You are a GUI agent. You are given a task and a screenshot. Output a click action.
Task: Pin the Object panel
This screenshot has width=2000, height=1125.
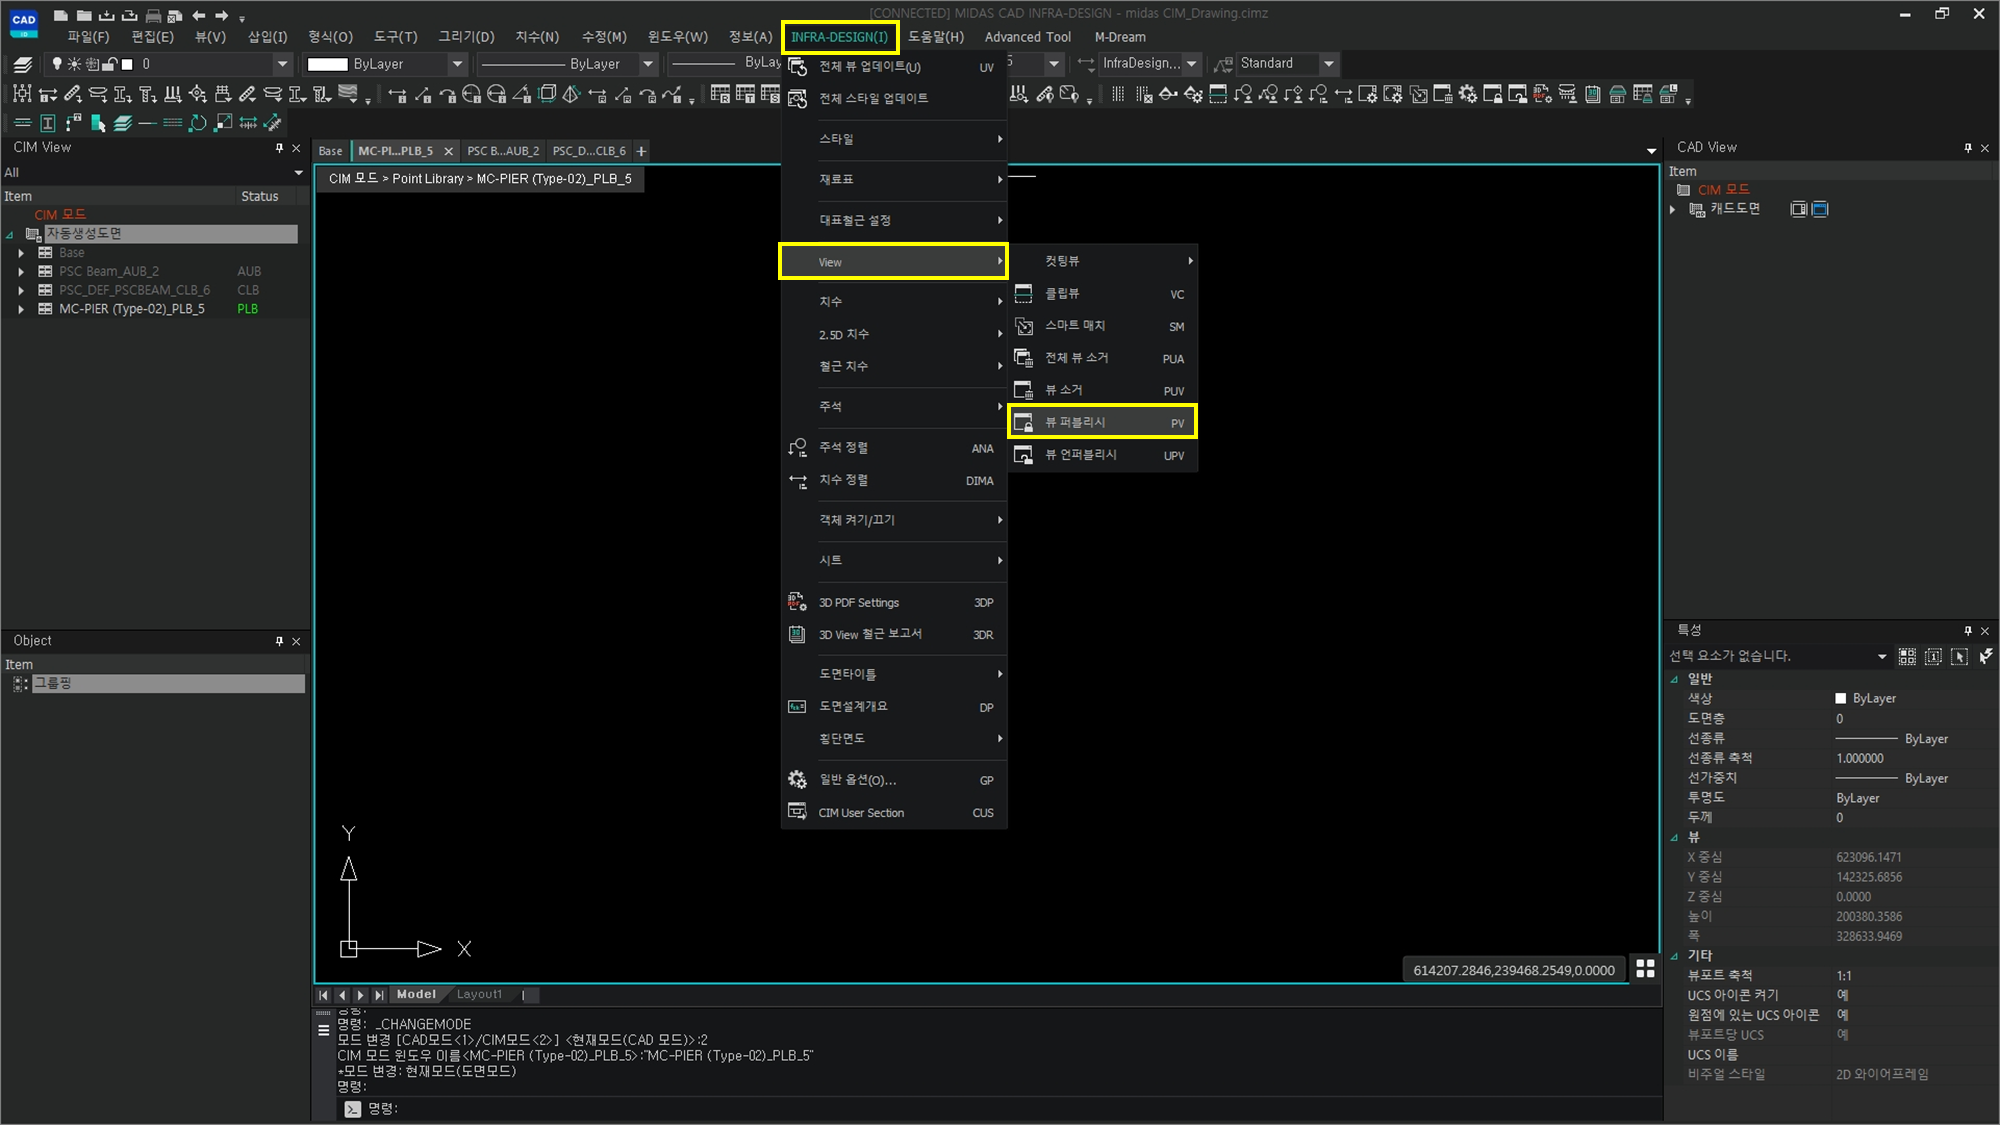point(279,641)
